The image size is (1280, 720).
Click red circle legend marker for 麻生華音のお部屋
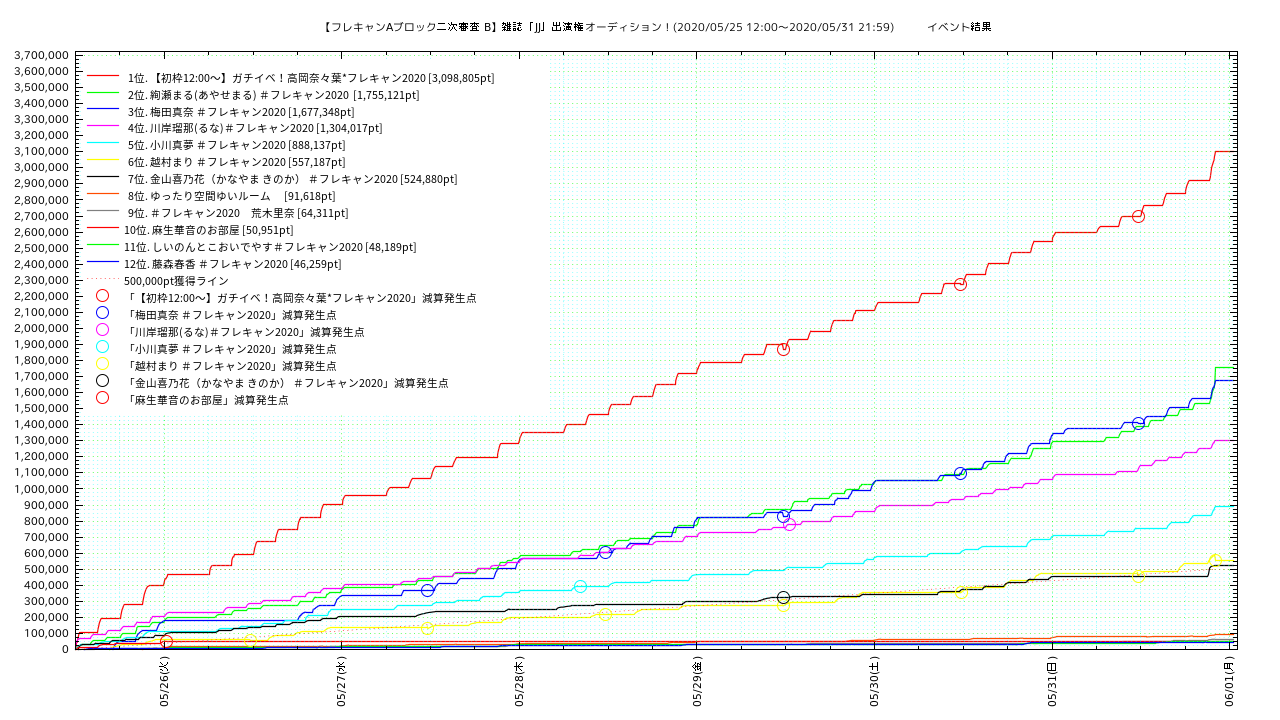(x=102, y=398)
